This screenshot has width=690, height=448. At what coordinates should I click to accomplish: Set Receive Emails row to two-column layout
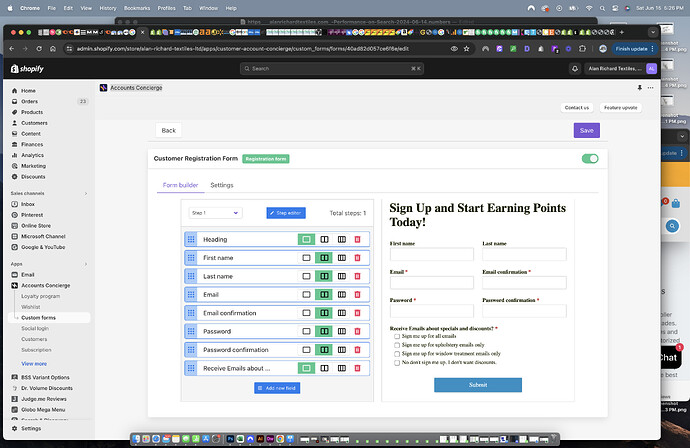(324, 368)
